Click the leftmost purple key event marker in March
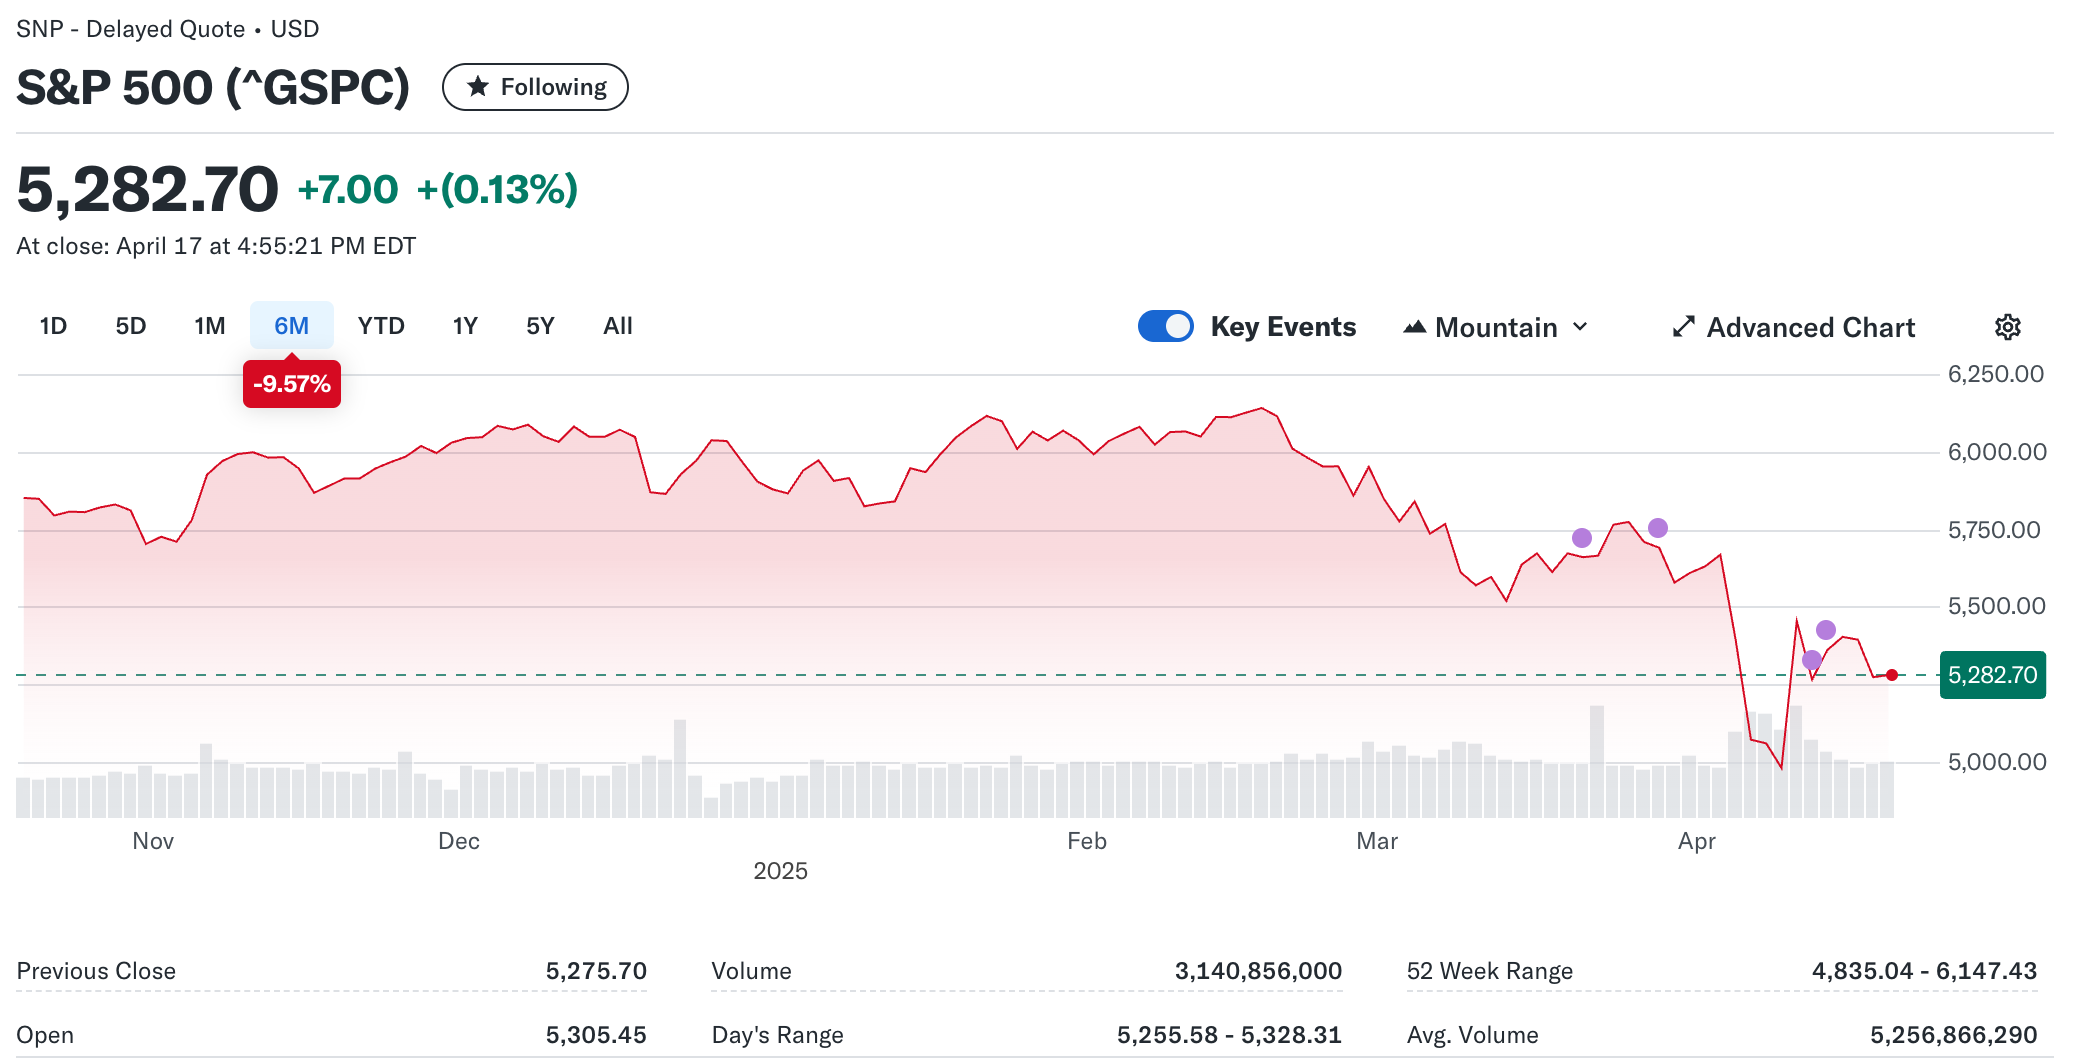 coord(1582,538)
